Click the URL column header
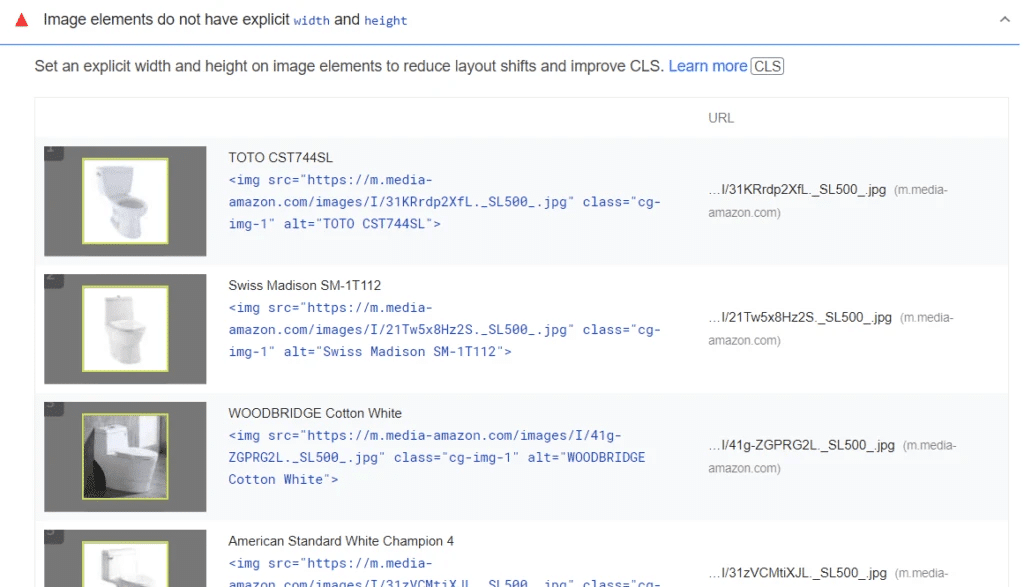The height and width of the screenshot is (587, 1024). click(x=720, y=118)
